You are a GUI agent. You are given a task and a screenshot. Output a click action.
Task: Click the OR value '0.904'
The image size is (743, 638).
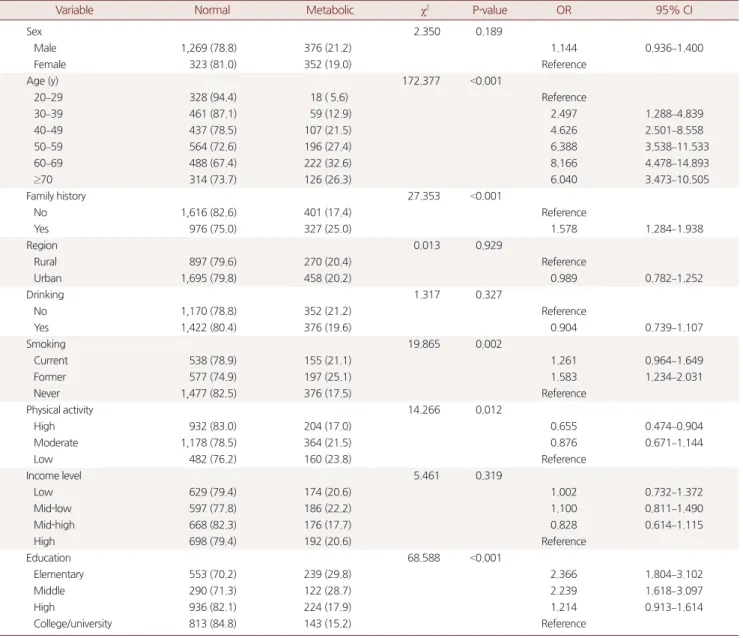[564, 328]
